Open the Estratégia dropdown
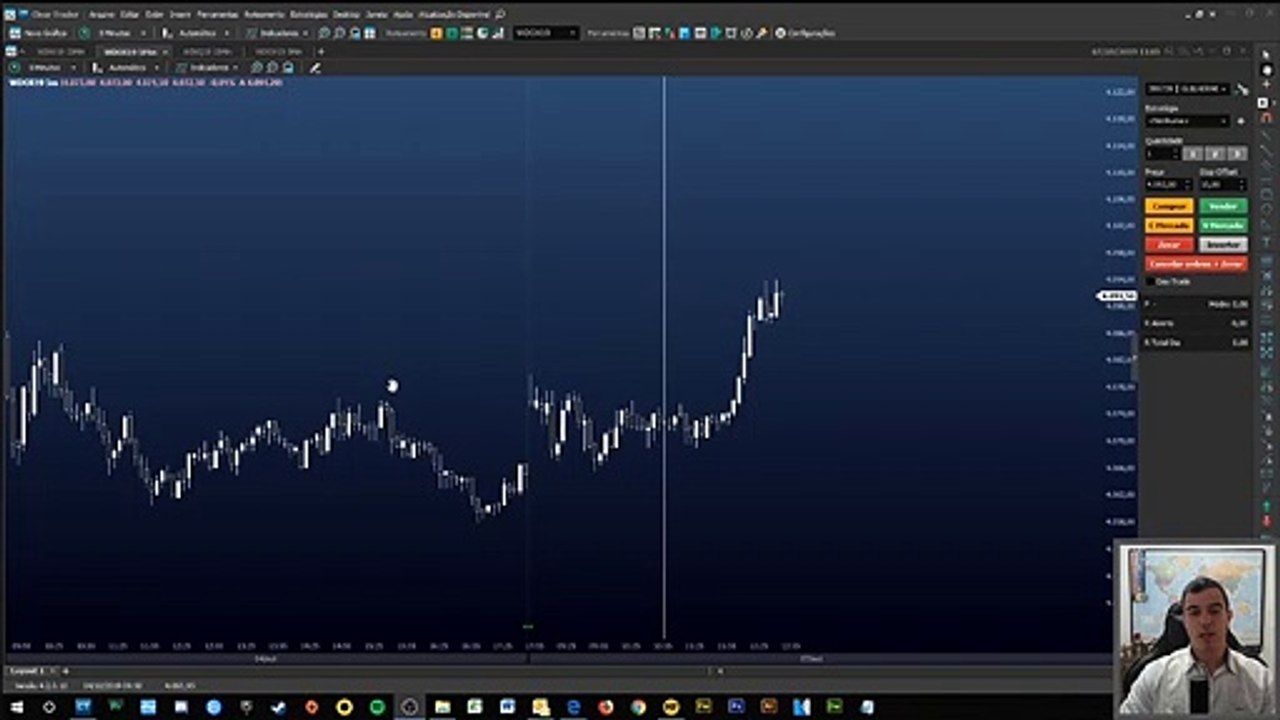 1187,121
